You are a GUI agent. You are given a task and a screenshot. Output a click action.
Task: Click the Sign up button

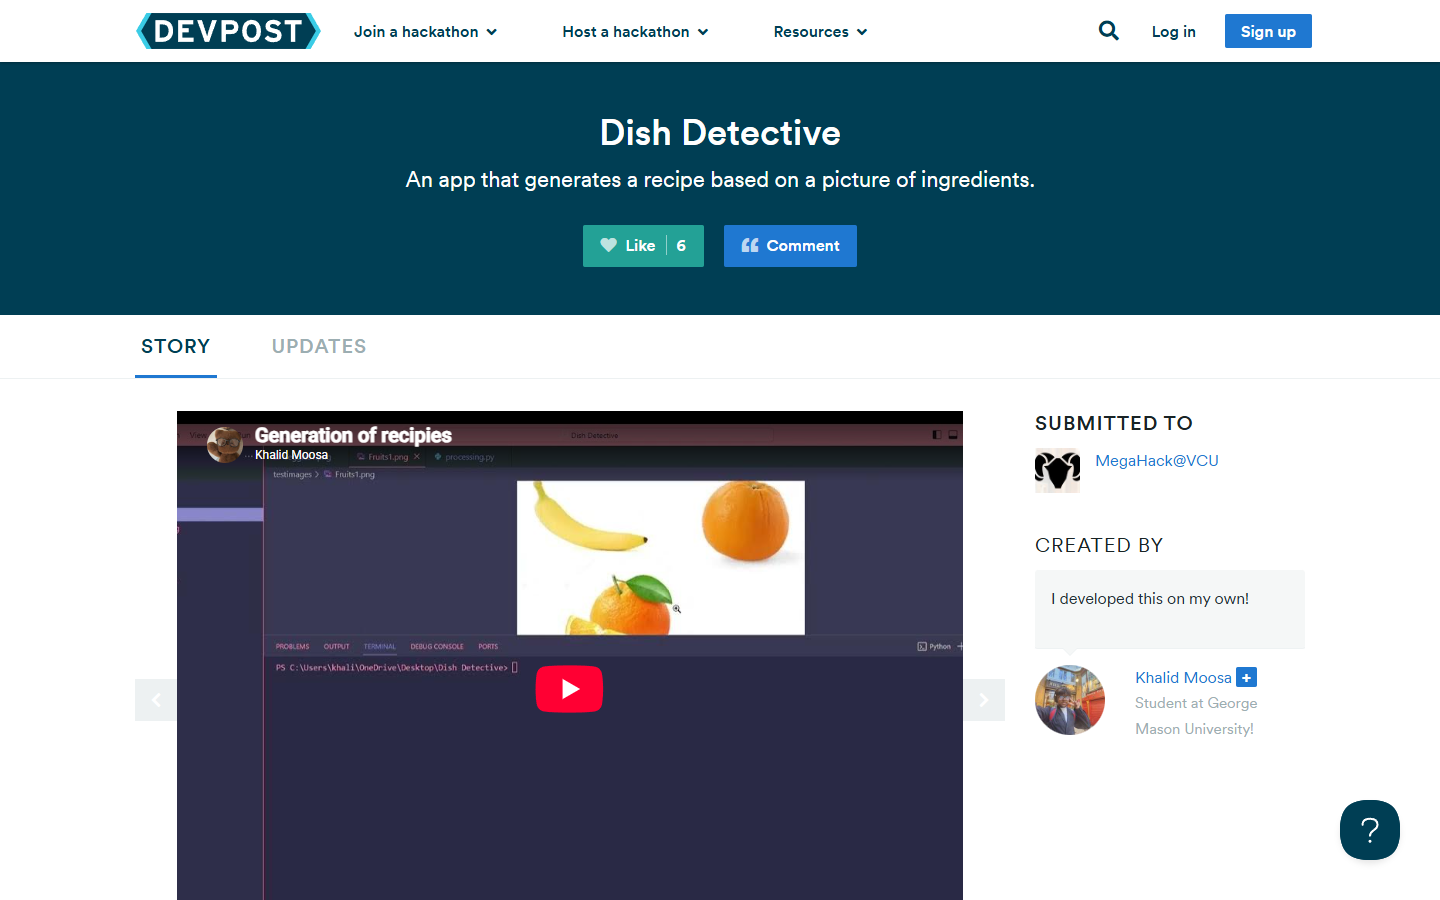pos(1268,31)
